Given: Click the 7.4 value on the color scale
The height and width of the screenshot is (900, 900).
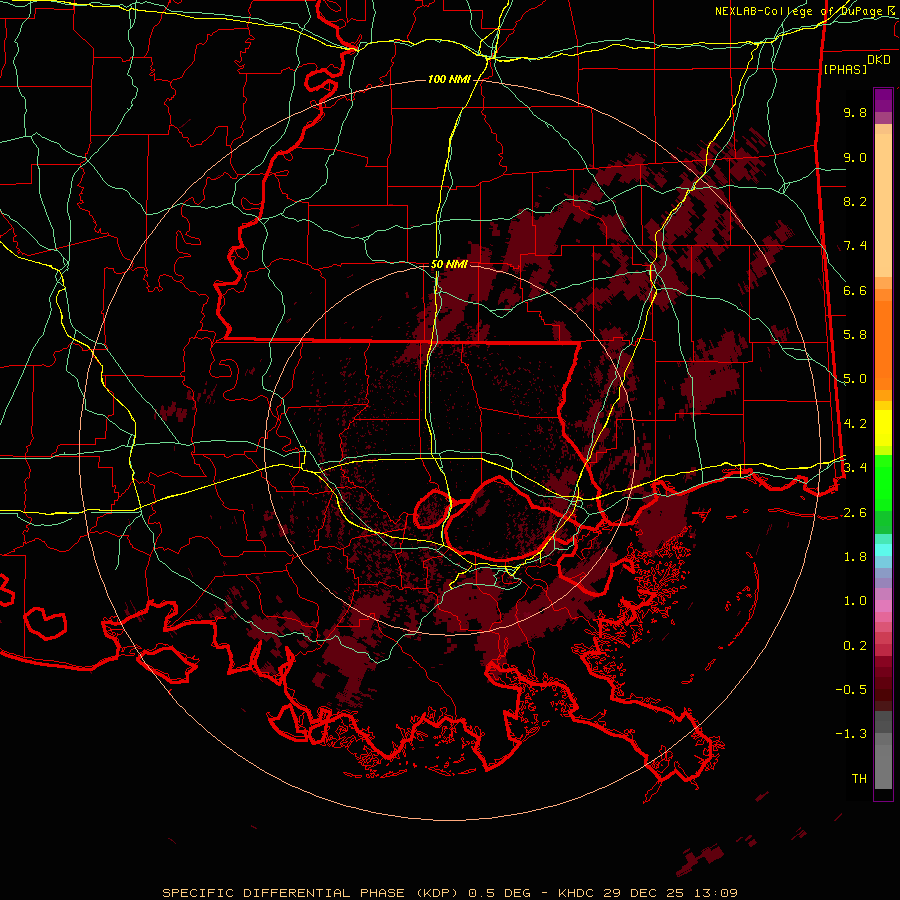Looking at the screenshot, I should click(x=855, y=246).
